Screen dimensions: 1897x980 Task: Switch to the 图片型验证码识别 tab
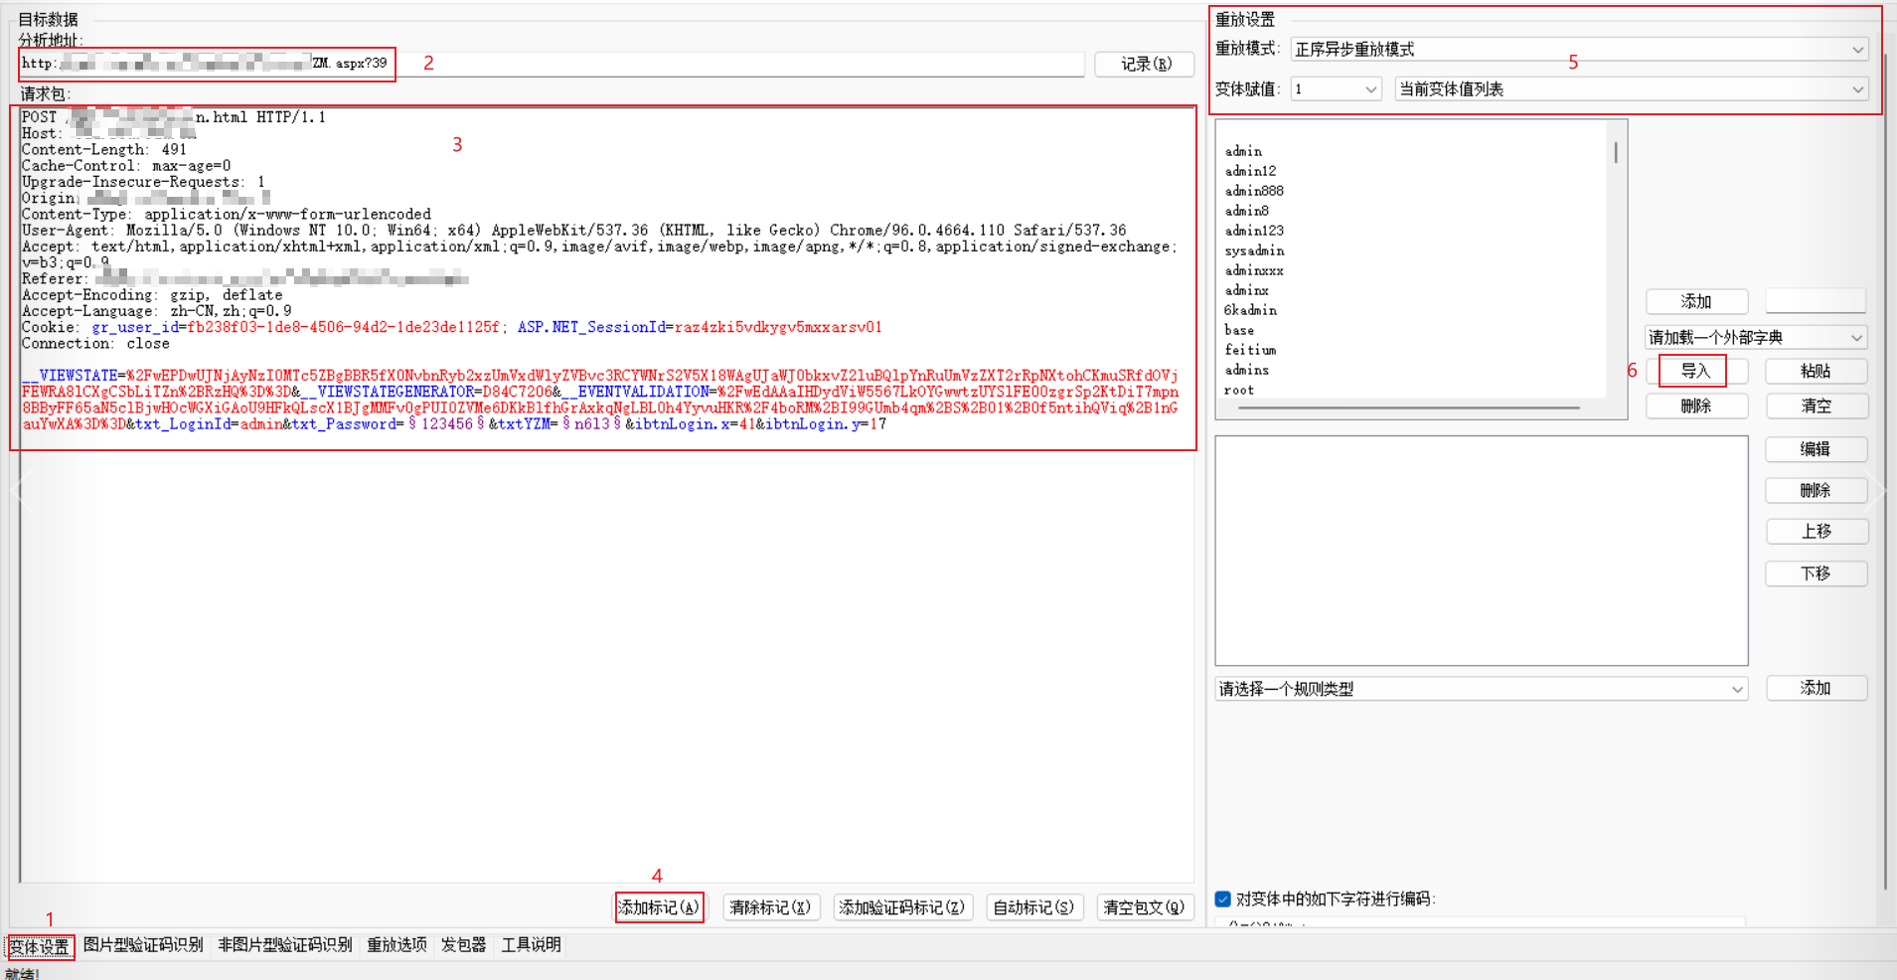(x=143, y=945)
